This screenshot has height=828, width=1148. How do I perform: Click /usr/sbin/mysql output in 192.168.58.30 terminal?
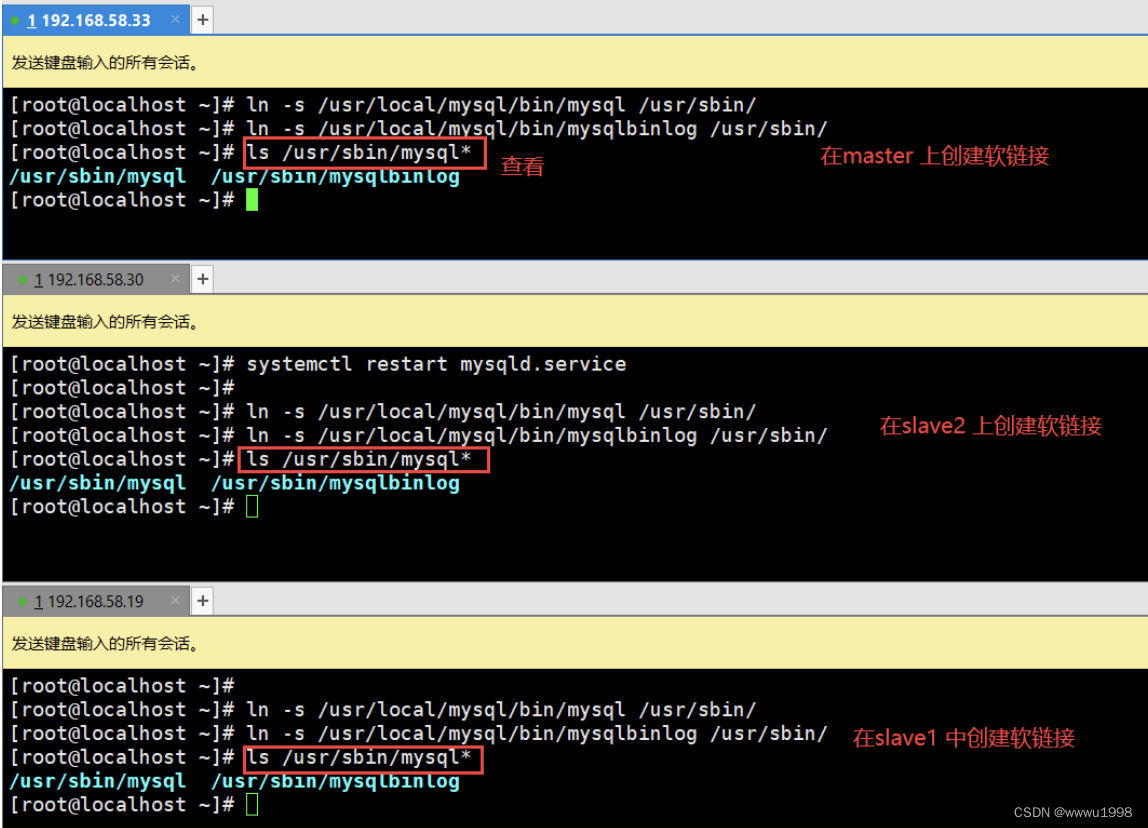point(97,483)
